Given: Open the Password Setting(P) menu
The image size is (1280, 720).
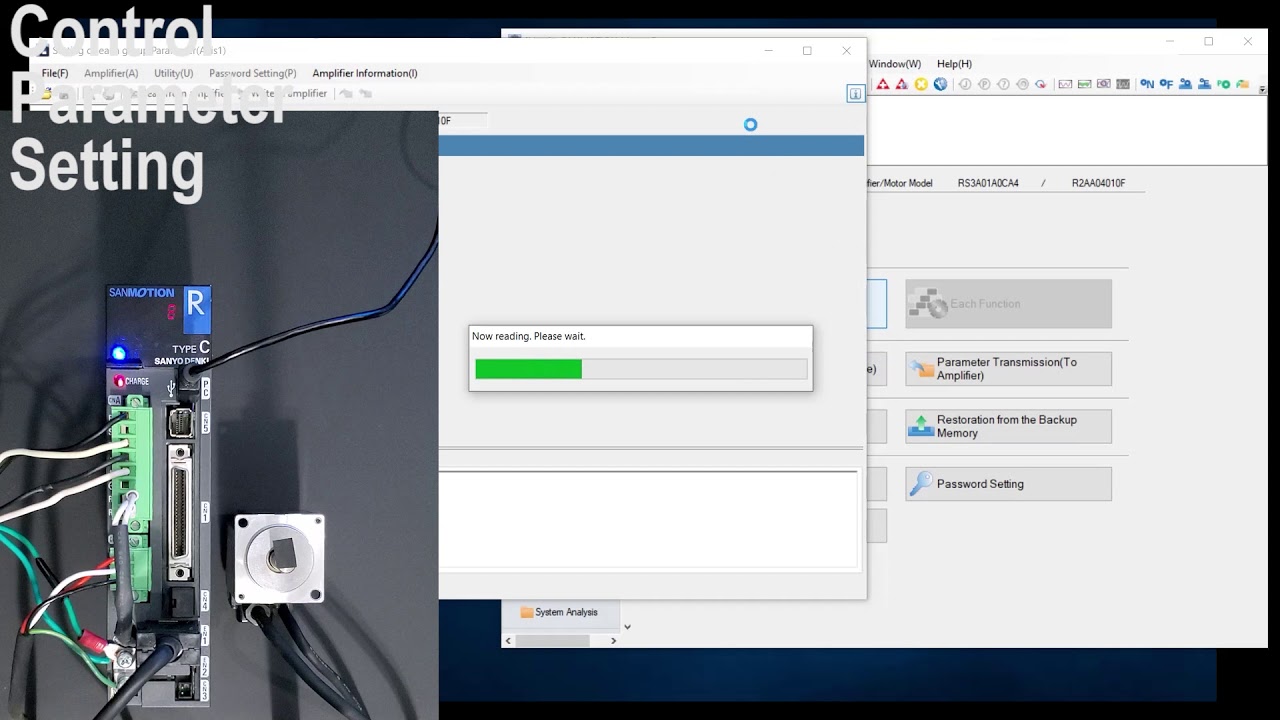Looking at the screenshot, I should (252, 73).
